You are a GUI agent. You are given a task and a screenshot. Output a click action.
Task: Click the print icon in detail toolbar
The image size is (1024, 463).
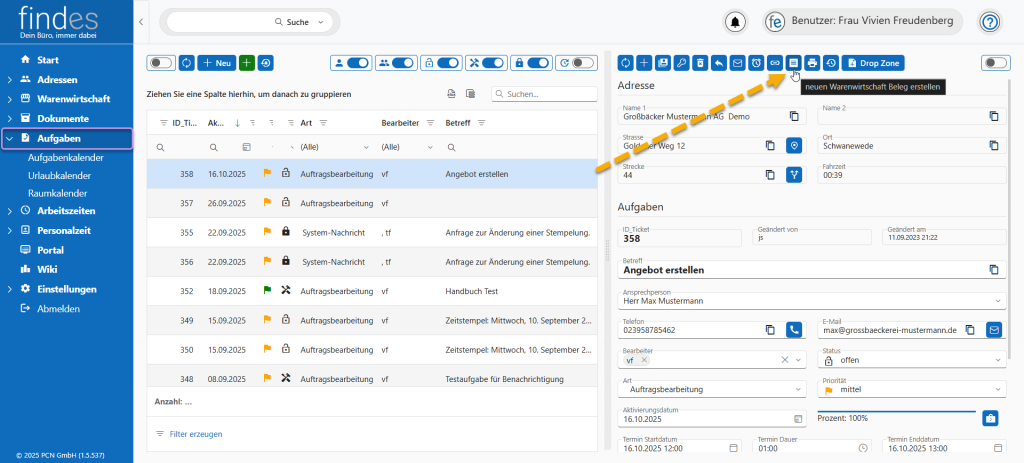click(x=812, y=63)
